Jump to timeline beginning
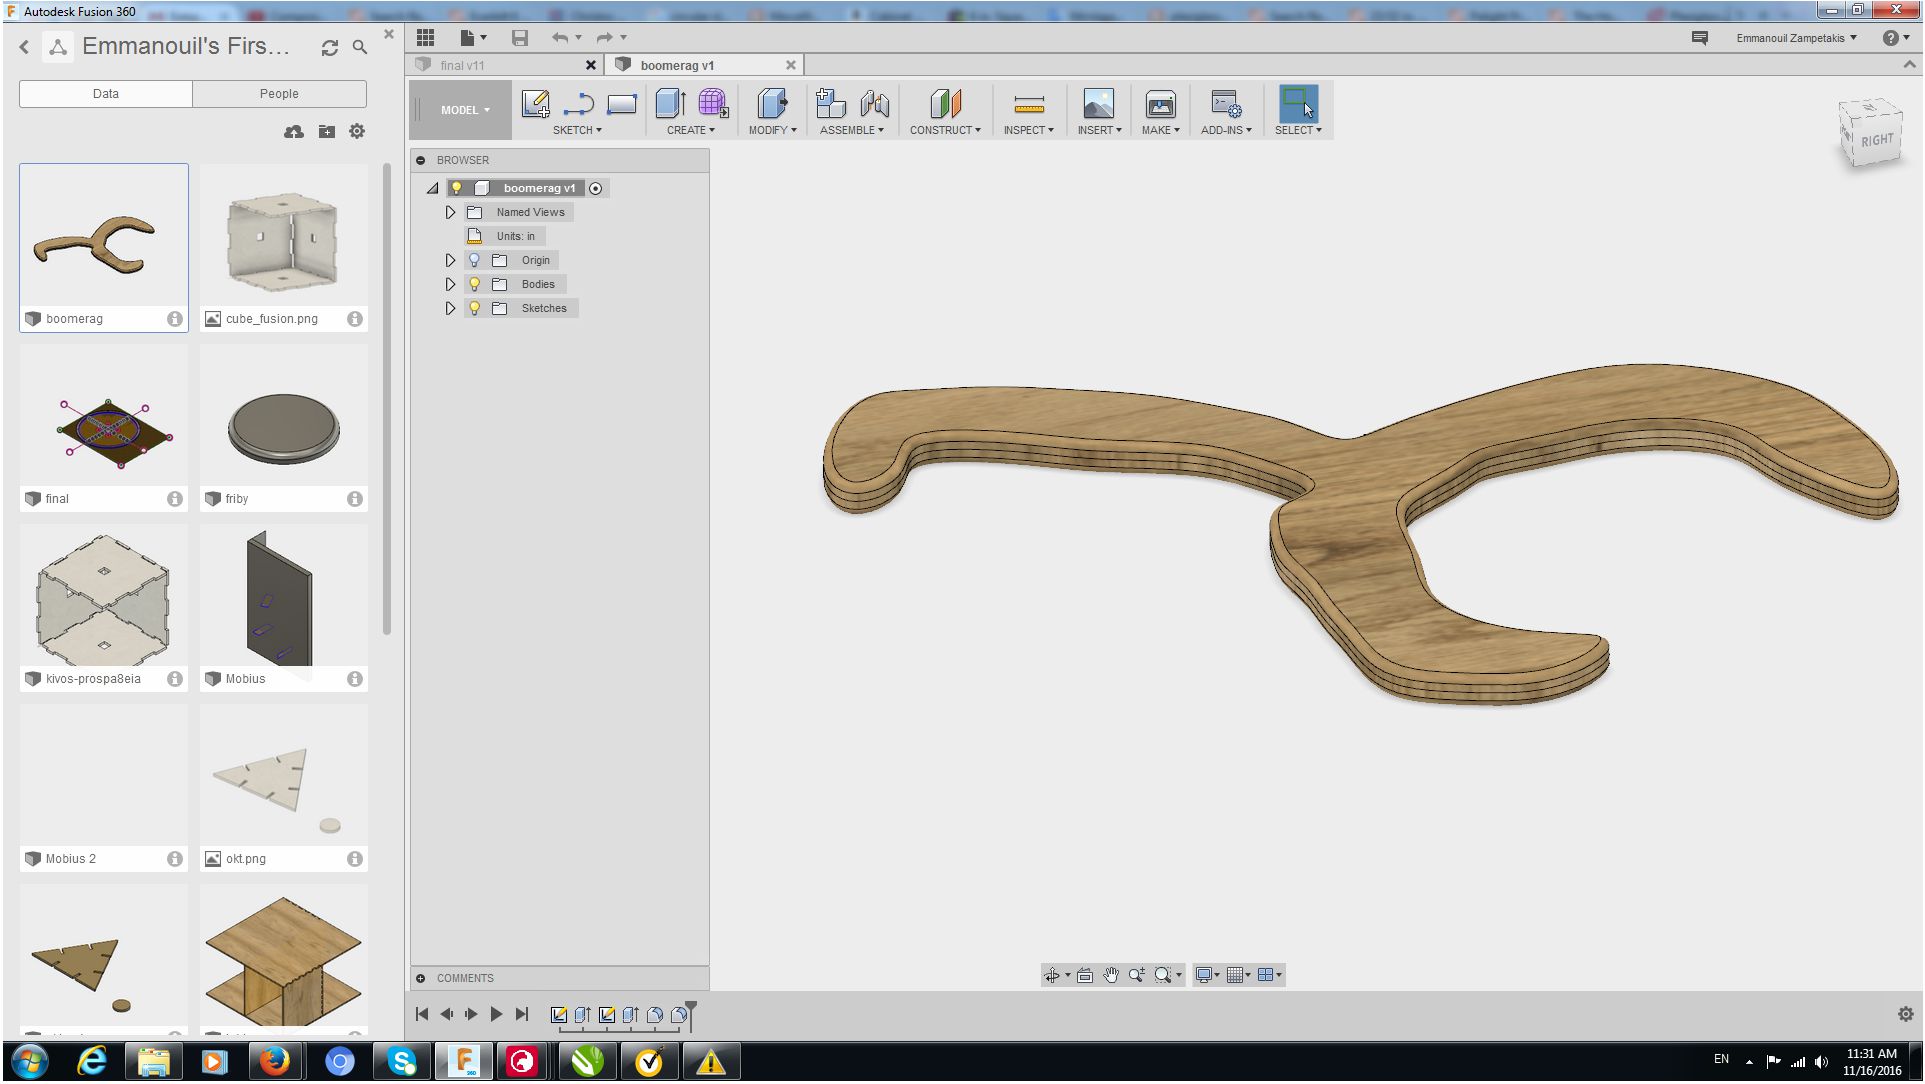The height and width of the screenshot is (1084, 1925). 422,1014
